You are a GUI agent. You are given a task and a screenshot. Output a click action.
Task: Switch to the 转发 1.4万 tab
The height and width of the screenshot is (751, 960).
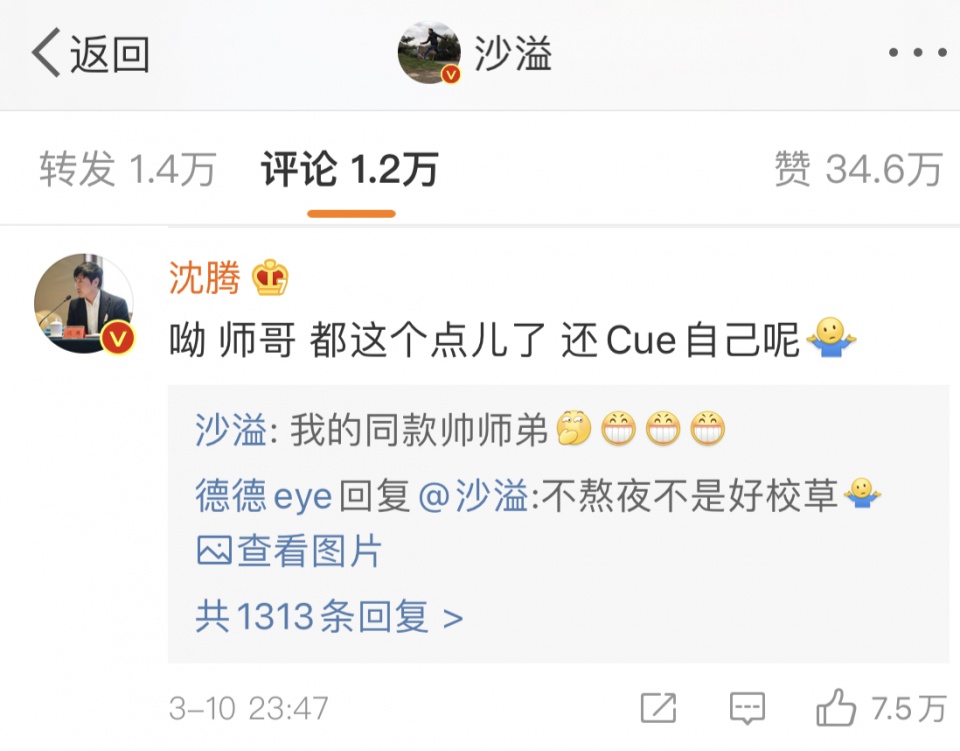(127, 169)
